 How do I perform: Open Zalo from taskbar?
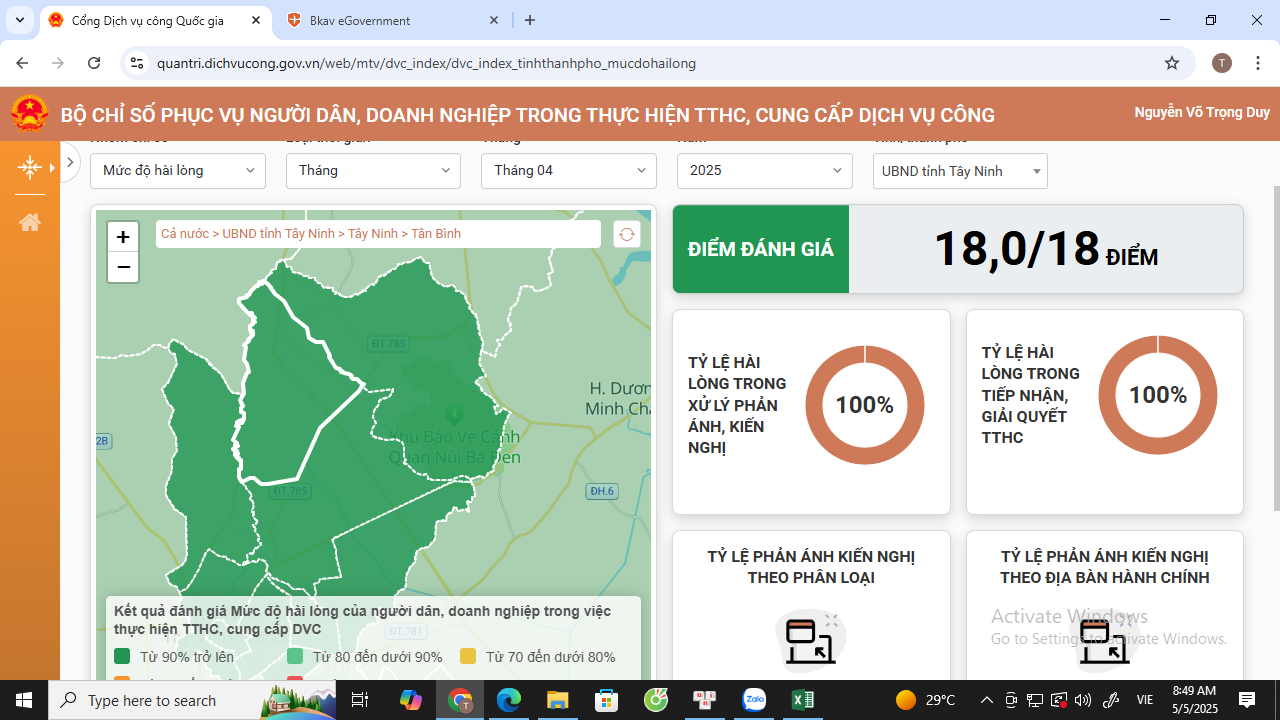pos(754,700)
